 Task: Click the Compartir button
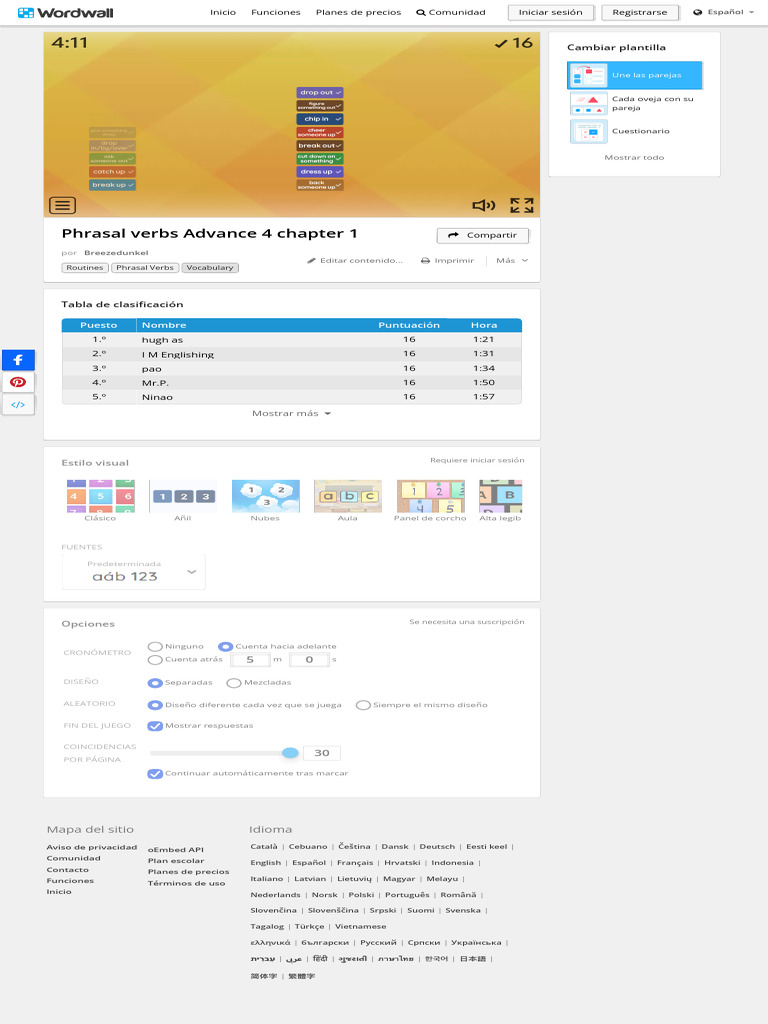483,236
